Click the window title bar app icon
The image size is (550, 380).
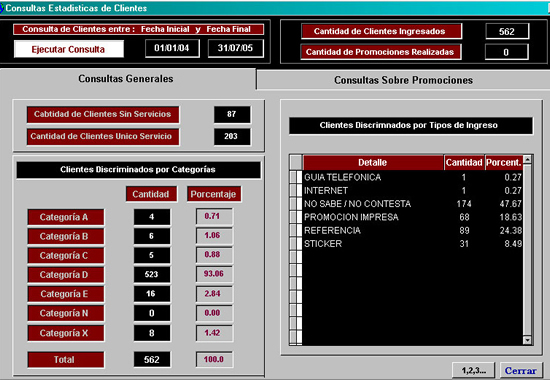coord(1,8)
